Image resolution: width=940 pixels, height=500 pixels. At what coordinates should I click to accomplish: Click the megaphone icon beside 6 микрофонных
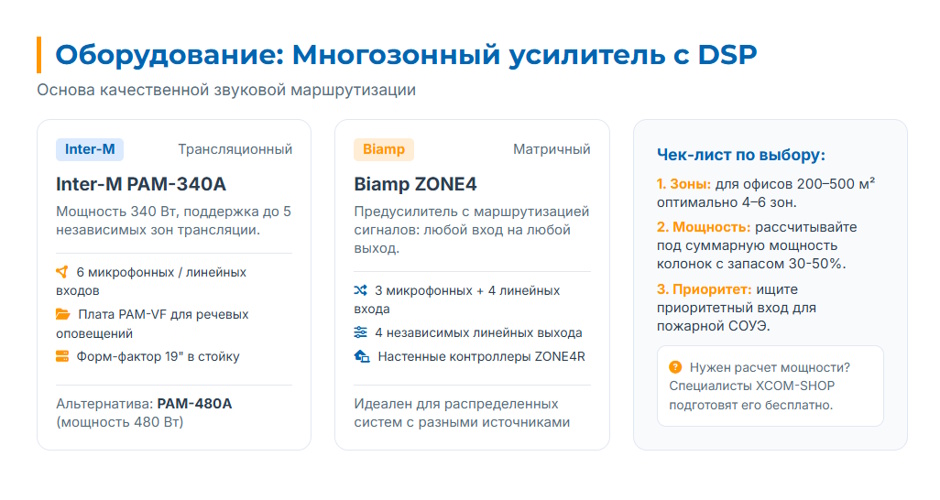pyautogui.click(x=62, y=272)
